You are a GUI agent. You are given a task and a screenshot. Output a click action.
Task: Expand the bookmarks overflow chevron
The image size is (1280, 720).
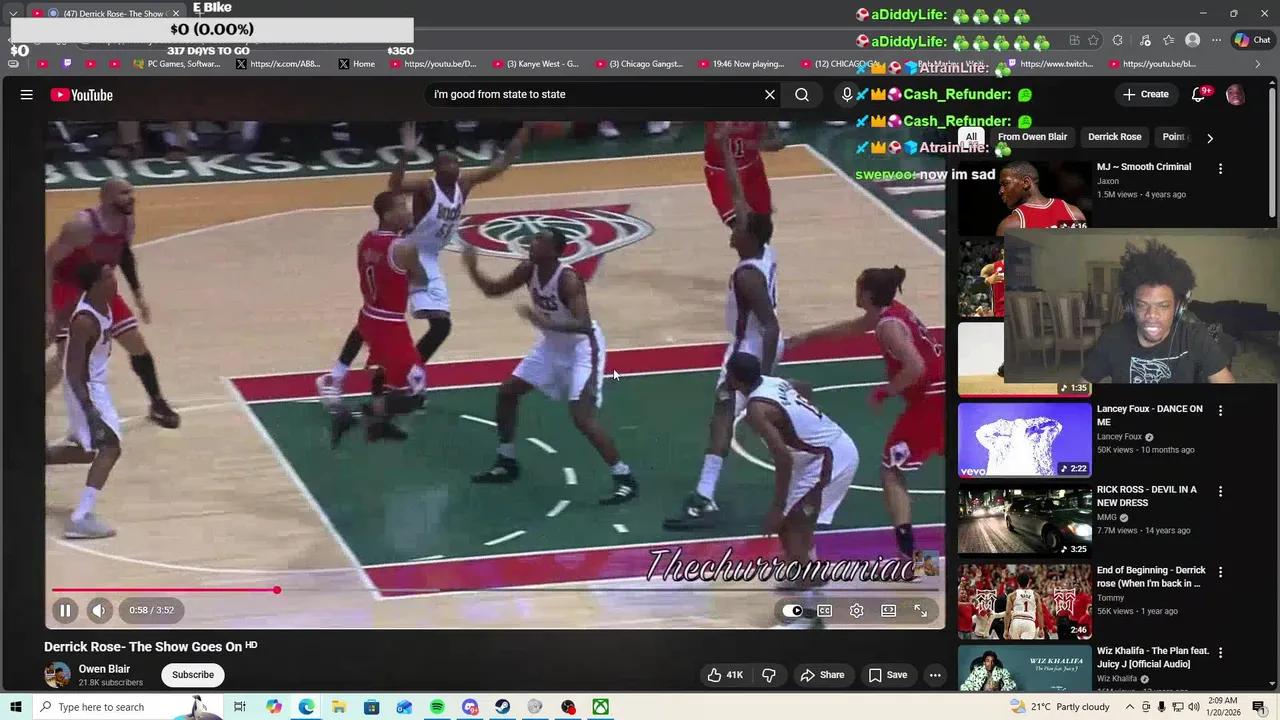pyautogui.click(x=1258, y=64)
